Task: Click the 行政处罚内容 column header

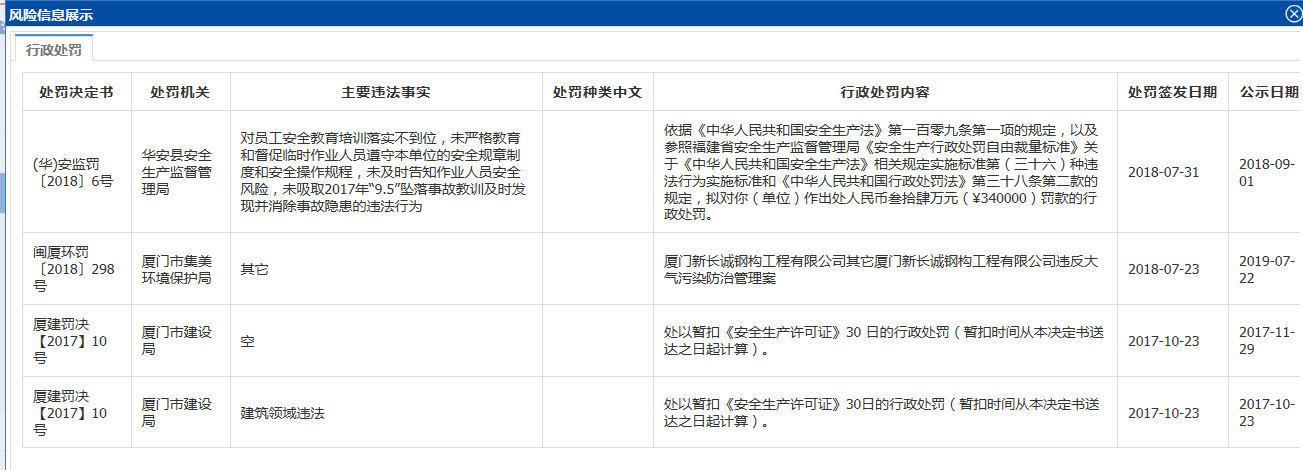Action: 885,92
